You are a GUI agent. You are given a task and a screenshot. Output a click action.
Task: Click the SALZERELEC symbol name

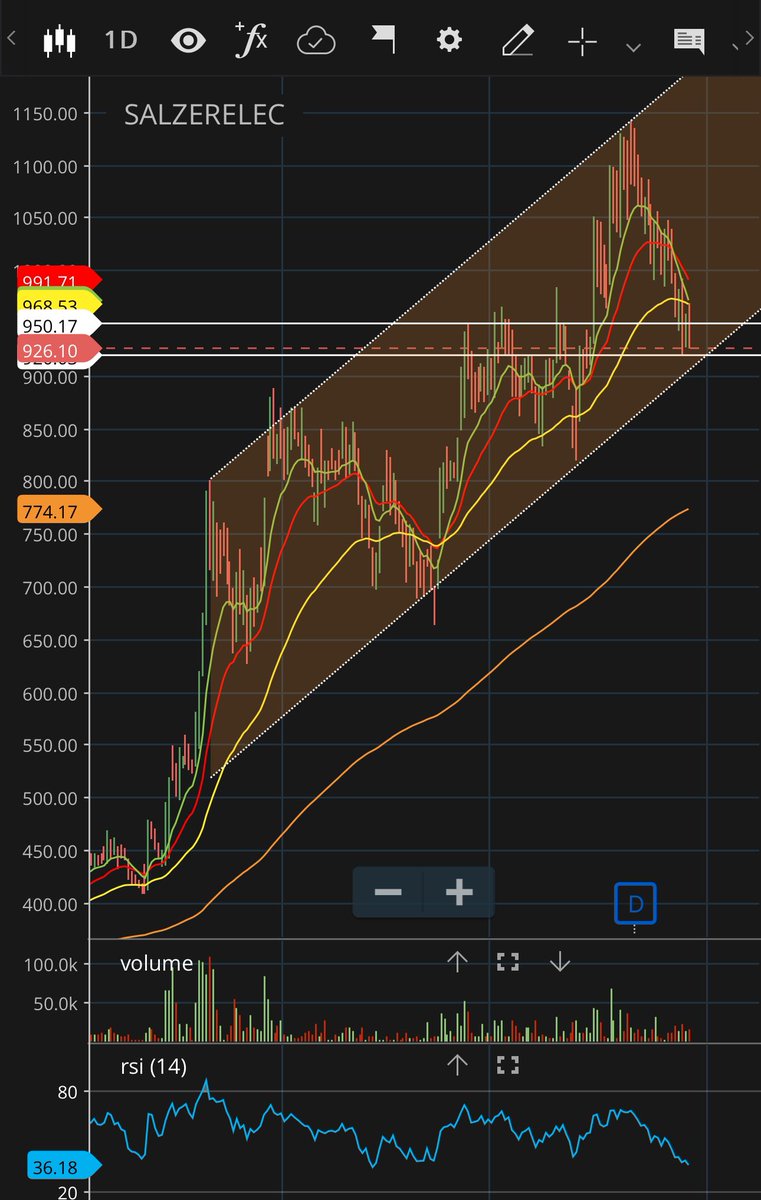point(204,115)
